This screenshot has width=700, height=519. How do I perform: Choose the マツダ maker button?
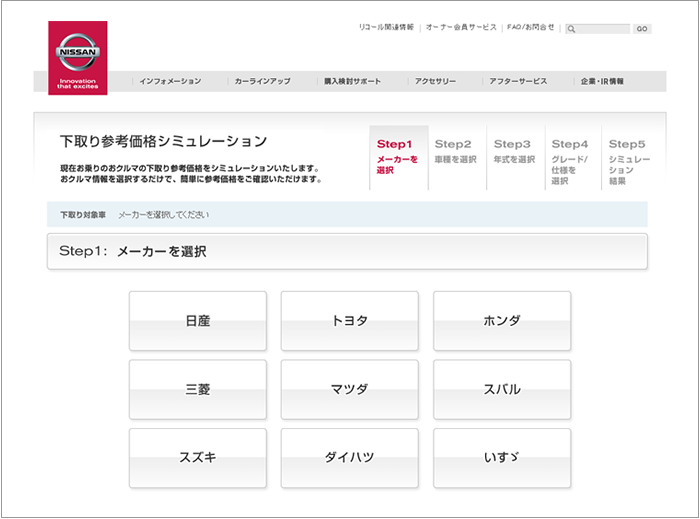[349, 389]
